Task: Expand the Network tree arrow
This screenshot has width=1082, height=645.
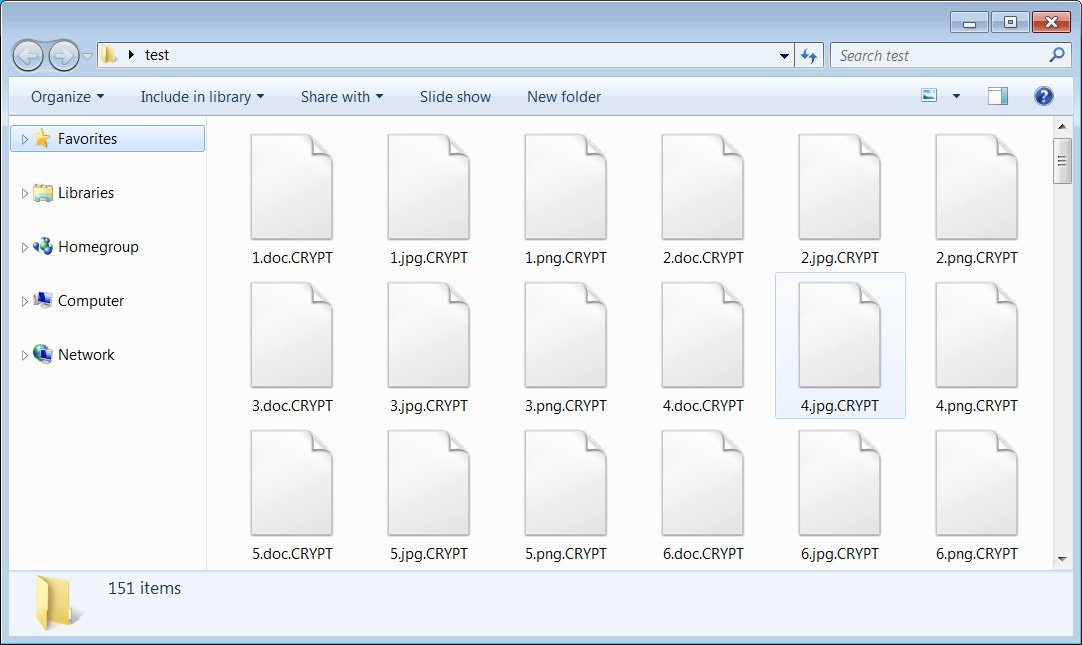Action: tap(24, 355)
